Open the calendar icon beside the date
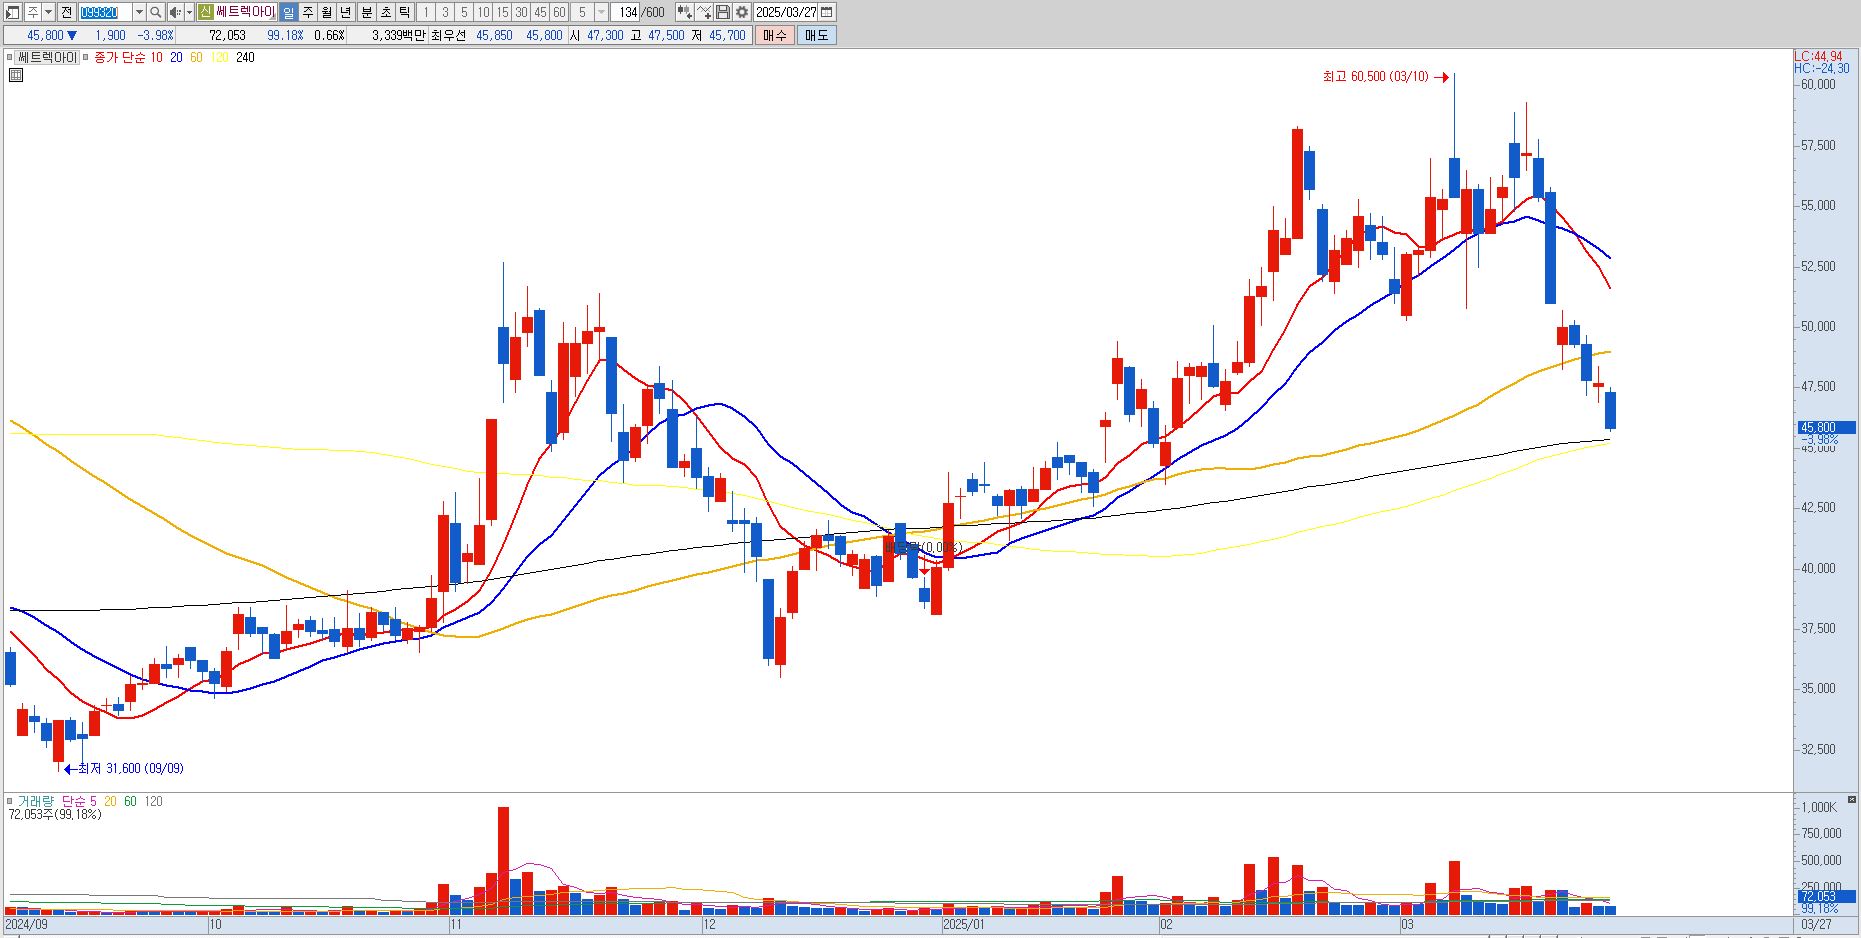The height and width of the screenshot is (938, 1861). tap(826, 12)
